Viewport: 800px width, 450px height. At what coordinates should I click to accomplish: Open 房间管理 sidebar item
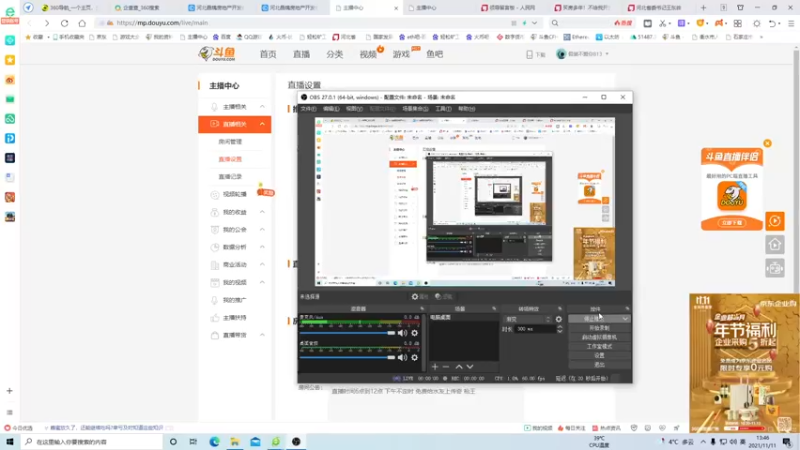pyautogui.click(x=230, y=142)
